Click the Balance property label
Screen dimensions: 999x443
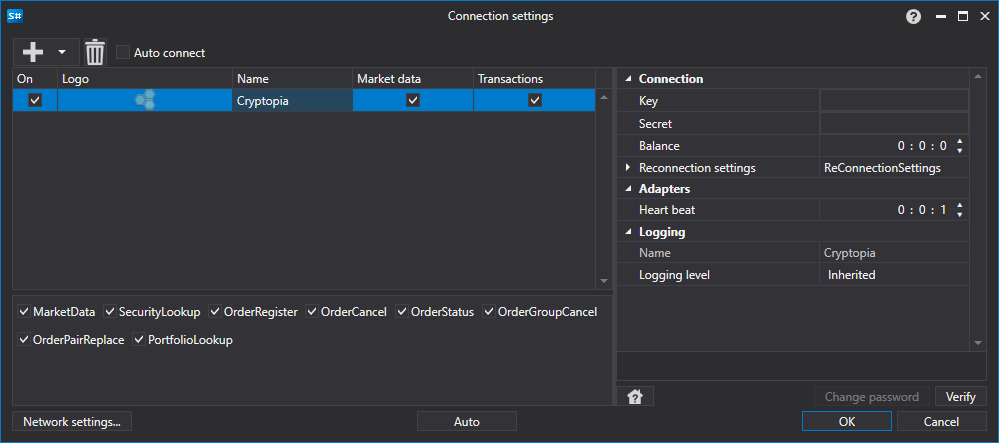(659, 145)
